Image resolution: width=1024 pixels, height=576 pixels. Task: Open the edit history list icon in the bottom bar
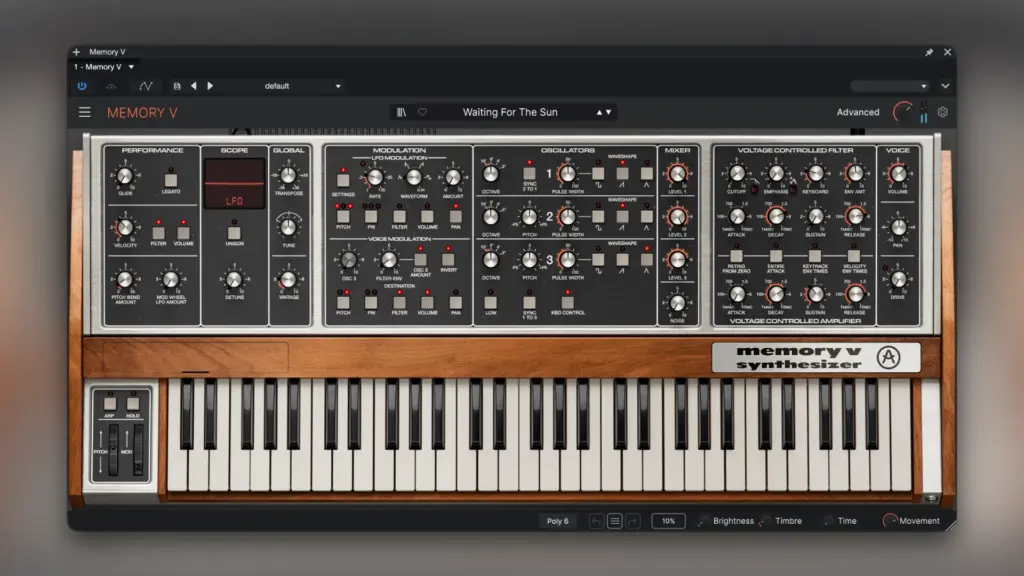(614, 521)
